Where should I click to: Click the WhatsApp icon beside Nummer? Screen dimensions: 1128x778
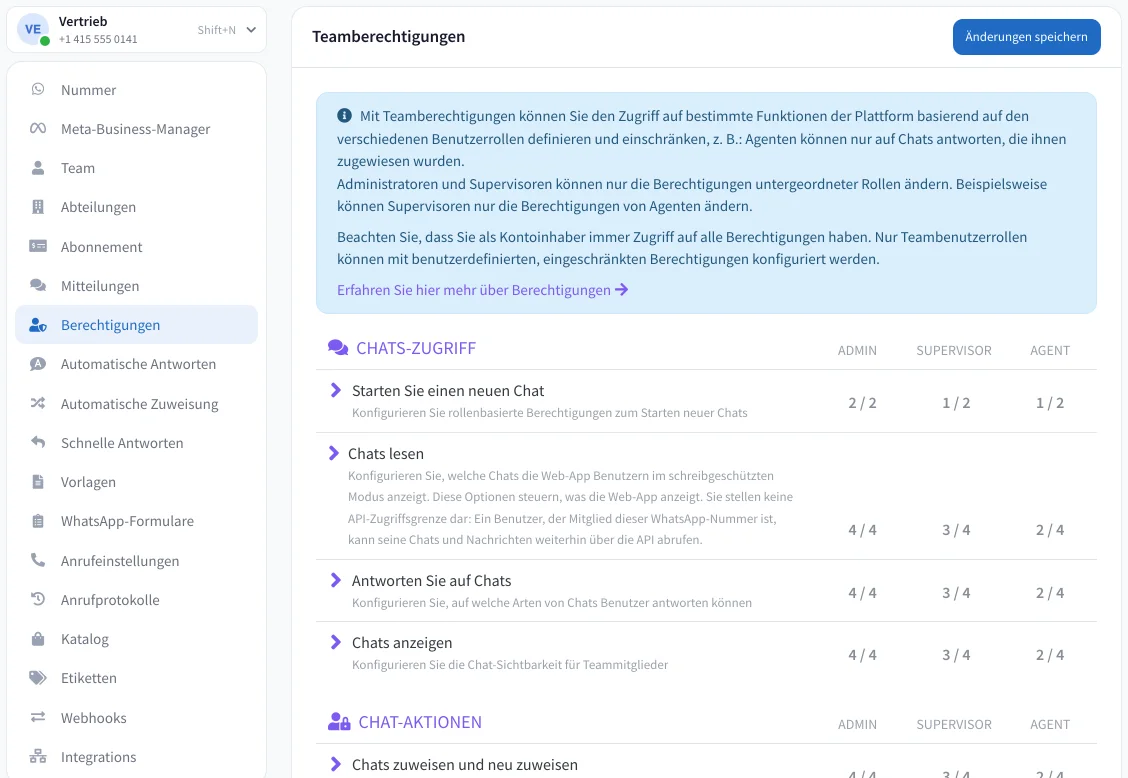38,89
